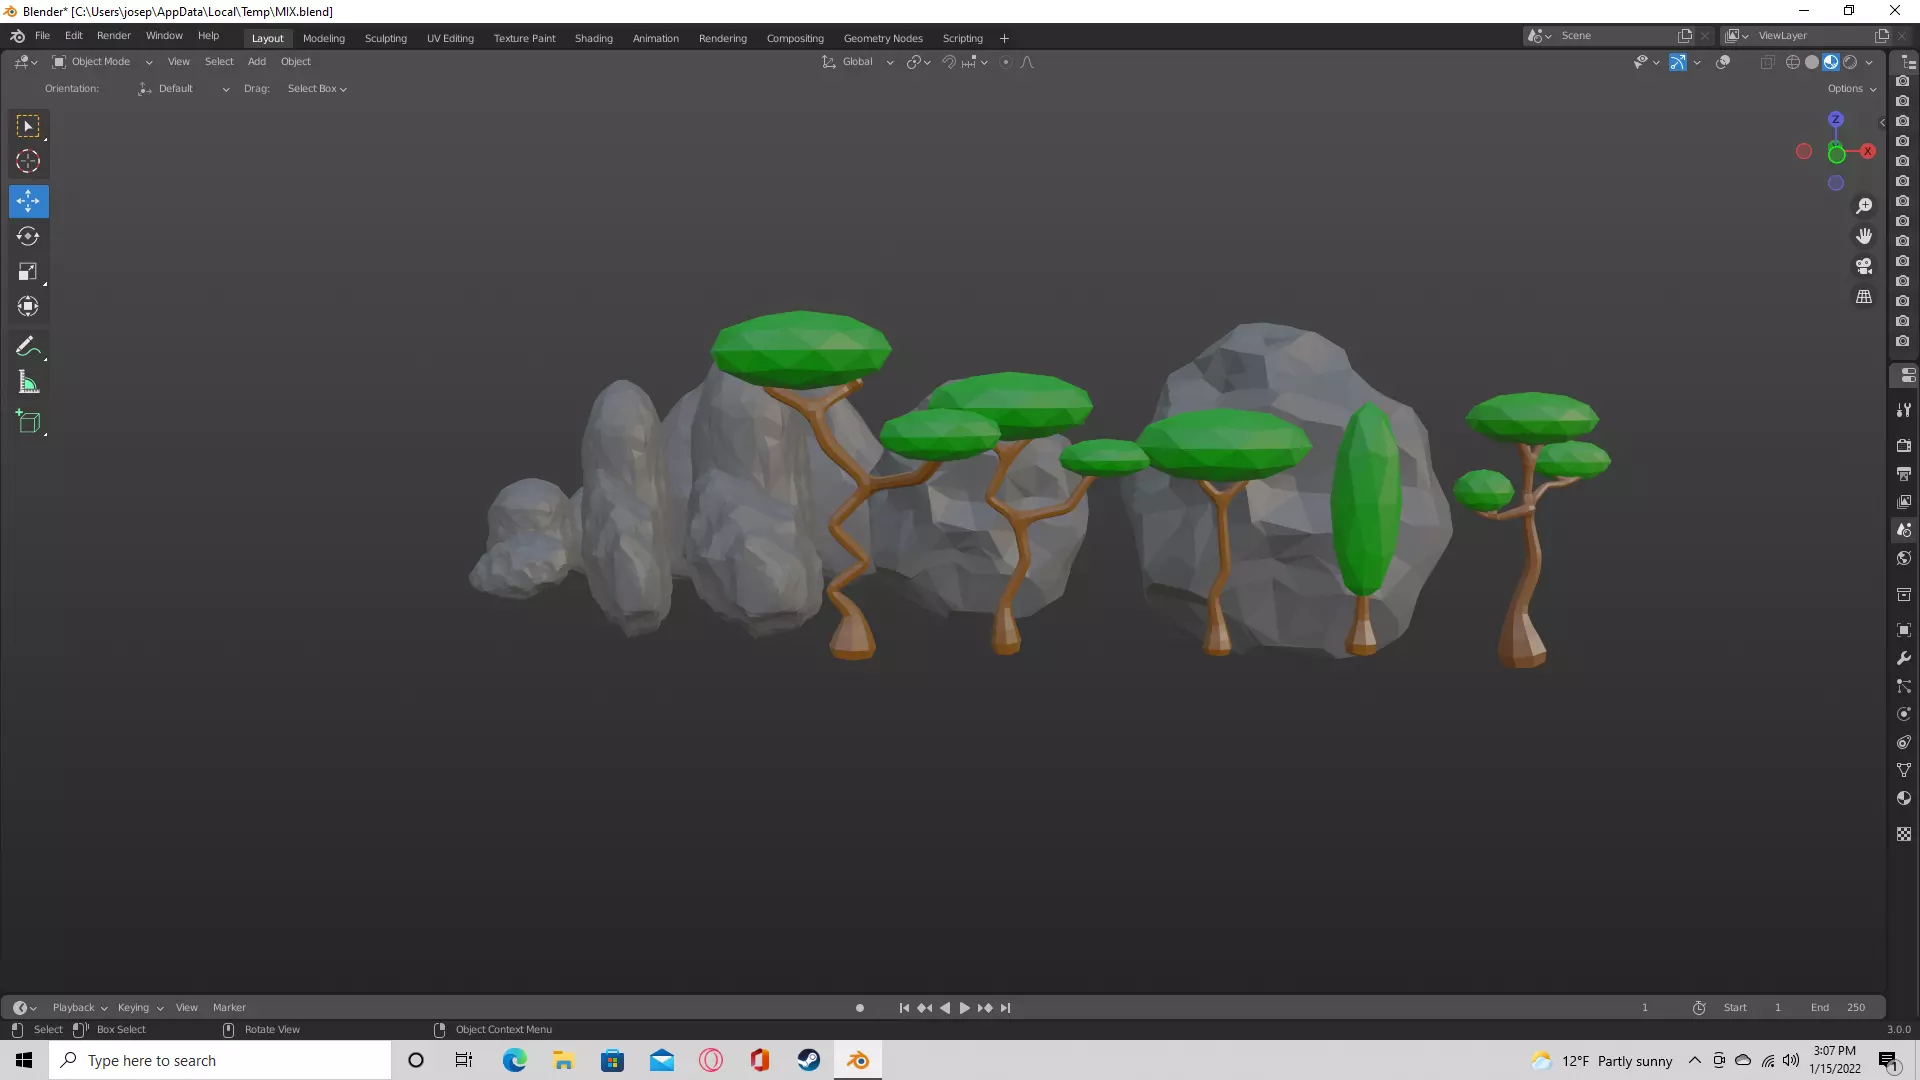Image resolution: width=1920 pixels, height=1080 pixels.
Task: Toggle Show Overlays in viewport header
Action: (x=1723, y=62)
